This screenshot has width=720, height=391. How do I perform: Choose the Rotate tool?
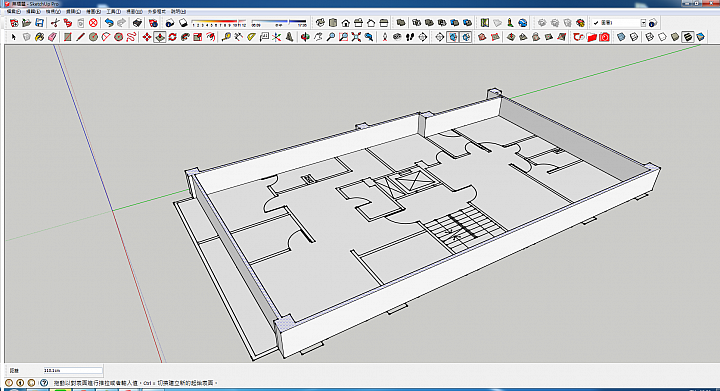point(172,37)
